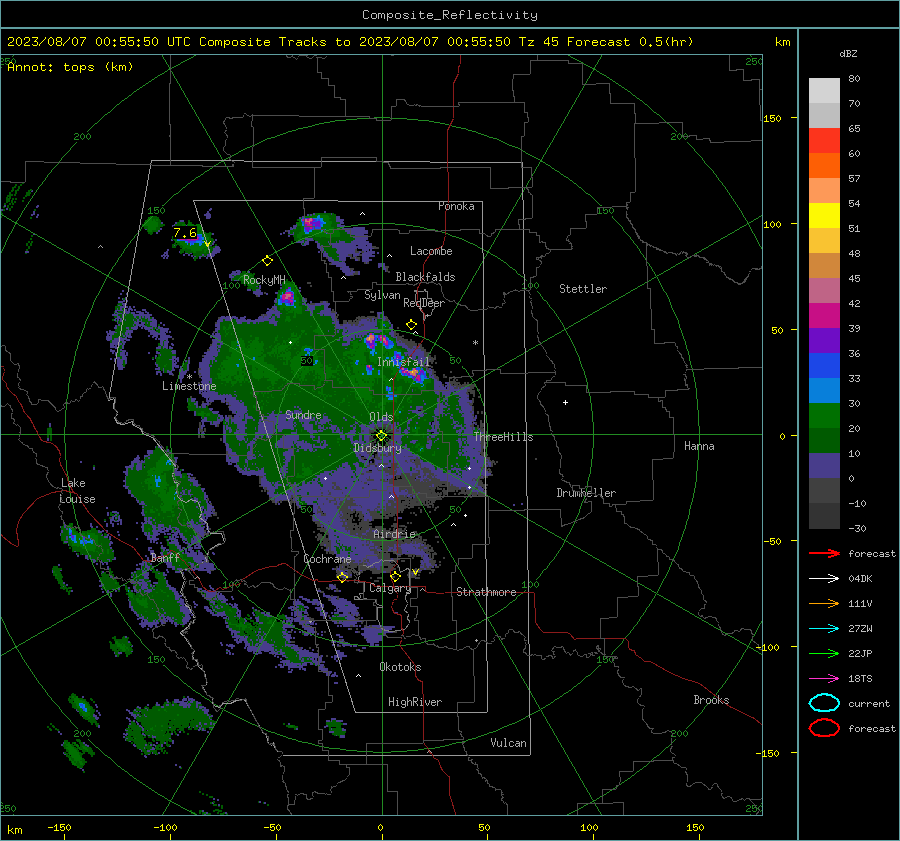Click the white plus marker west of Hanna
Image resolution: width=900 pixels, height=841 pixels.
click(565, 402)
